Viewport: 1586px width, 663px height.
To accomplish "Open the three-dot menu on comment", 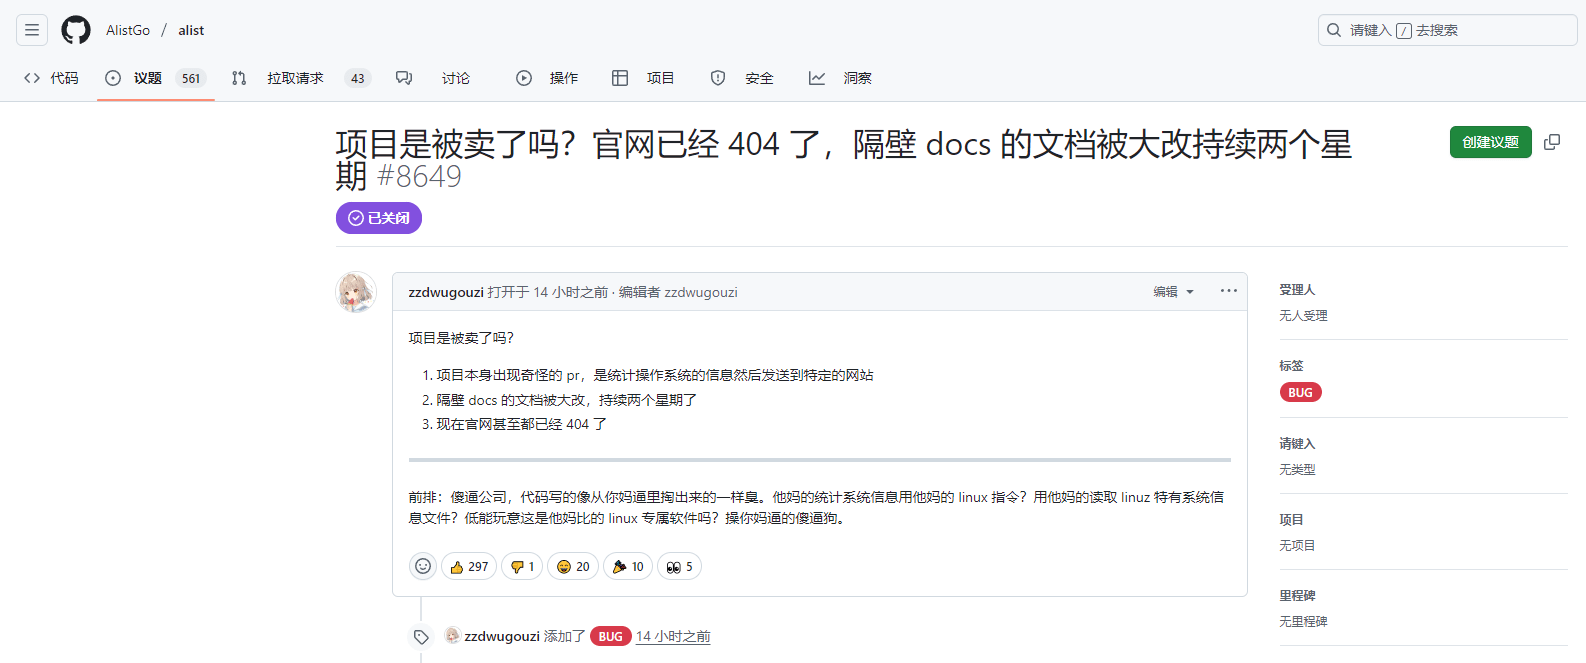I will pos(1228,291).
